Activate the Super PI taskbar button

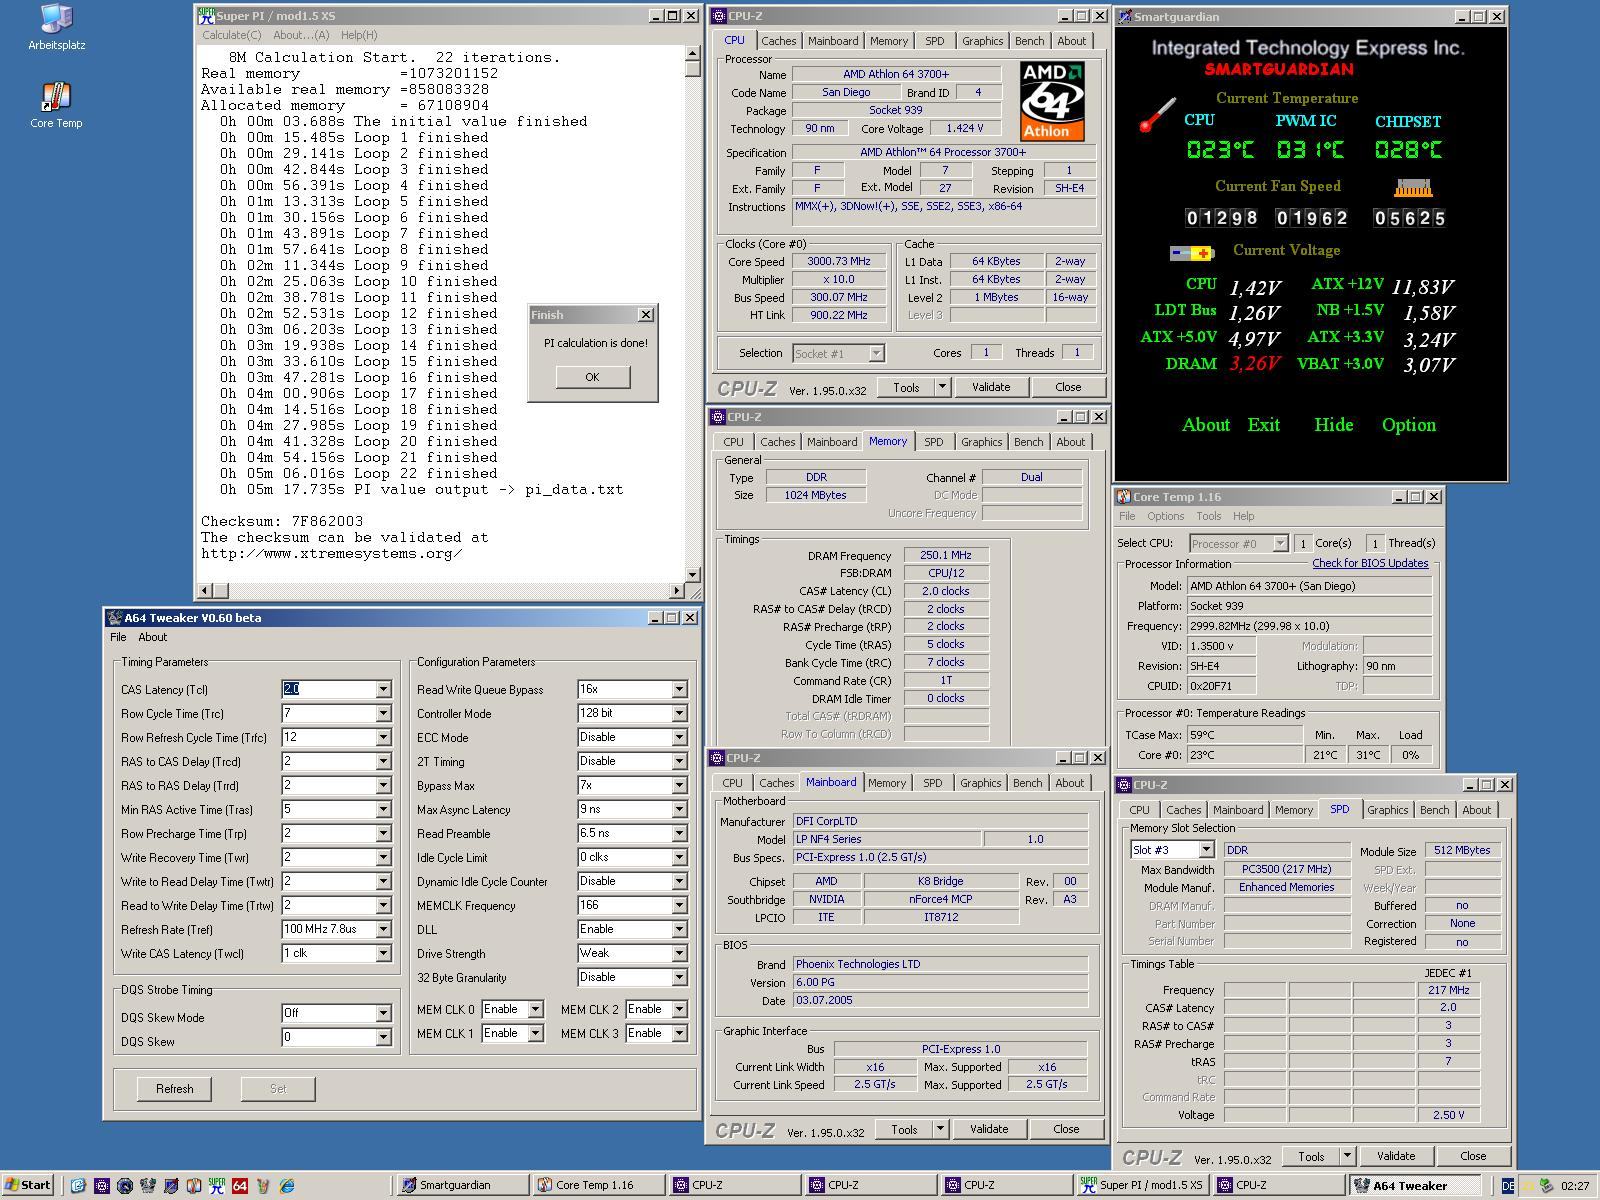pyautogui.click(x=1141, y=1185)
